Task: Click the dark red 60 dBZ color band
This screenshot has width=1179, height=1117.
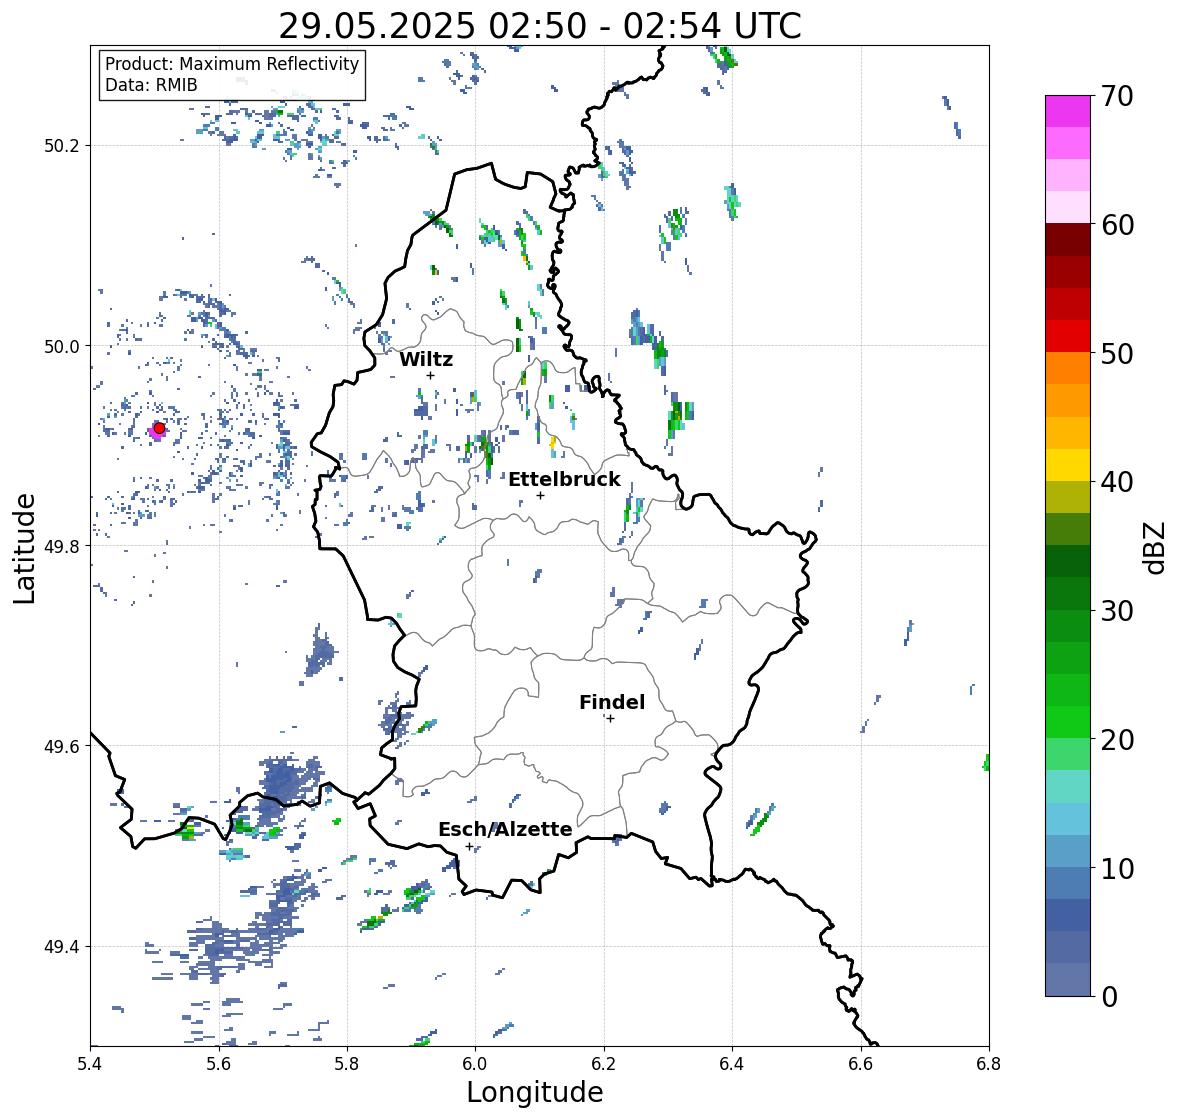Action: pyautogui.click(x=1068, y=240)
